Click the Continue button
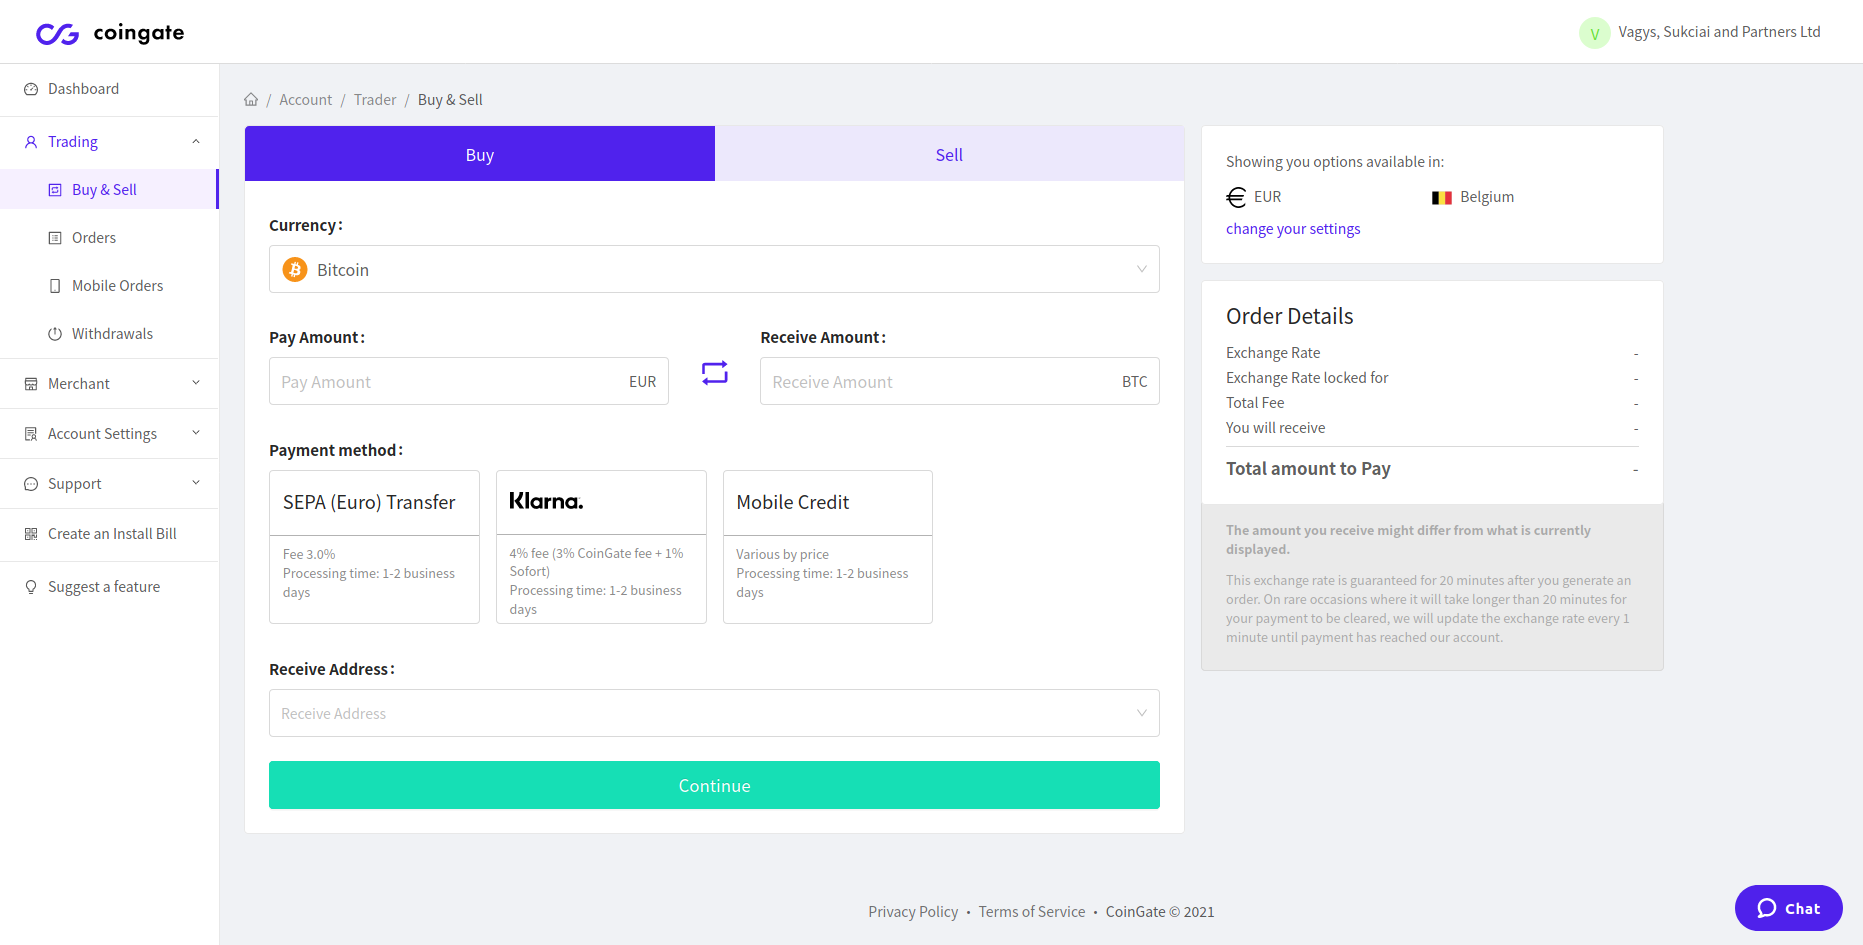The image size is (1863, 945). coord(714,785)
